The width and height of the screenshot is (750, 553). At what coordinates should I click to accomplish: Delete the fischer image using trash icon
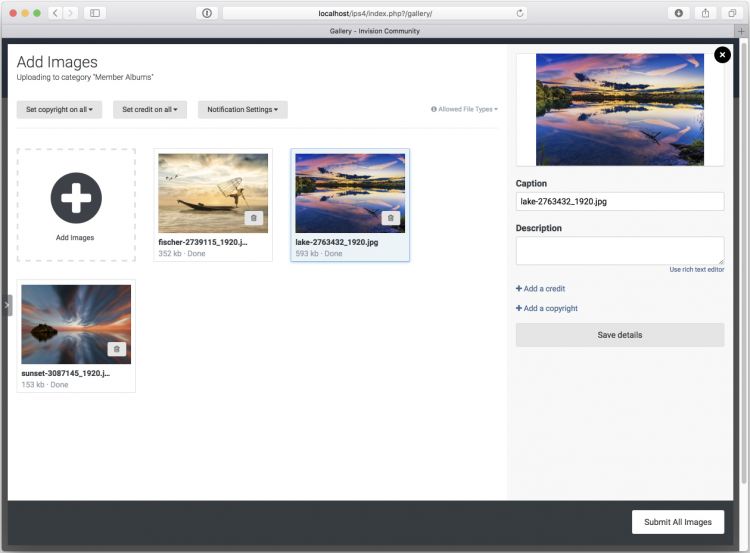click(254, 218)
